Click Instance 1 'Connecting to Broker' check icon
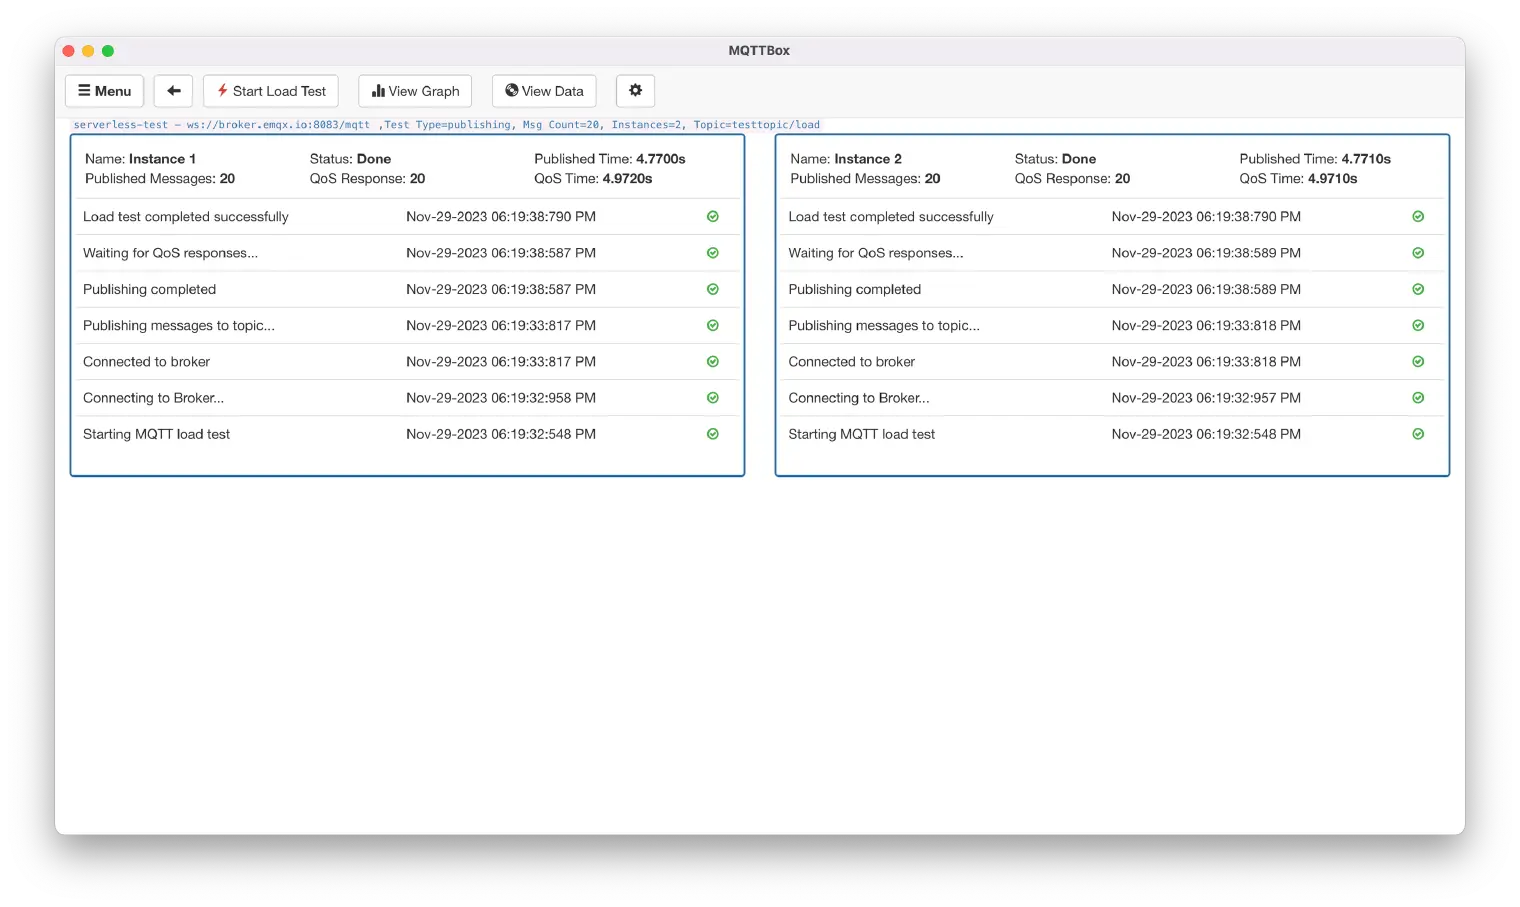 tap(713, 398)
